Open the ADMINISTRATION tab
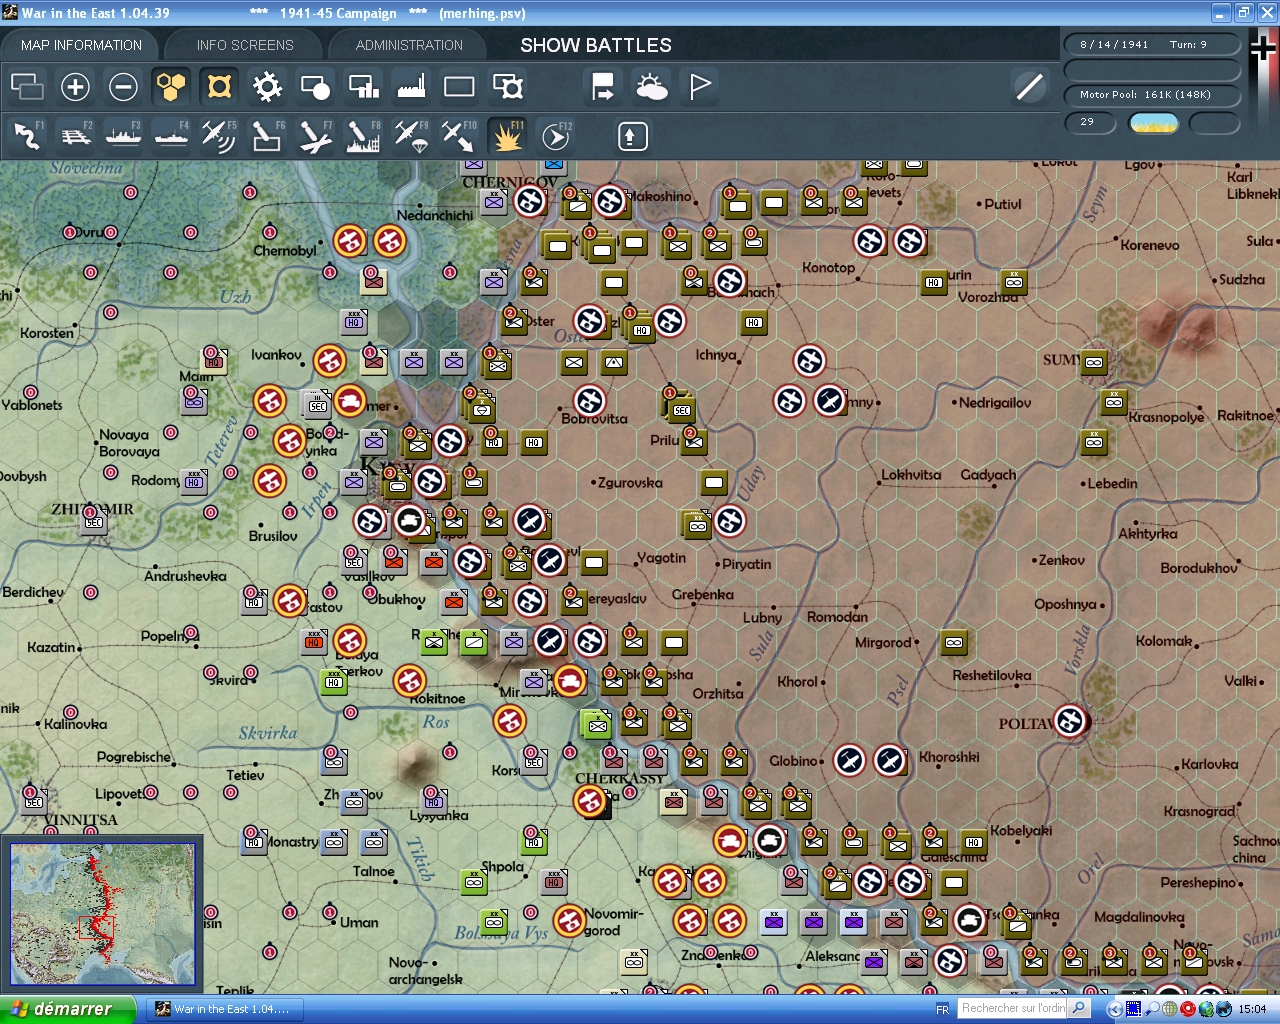Viewport: 1280px width, 1024px height. click(409, 45)
